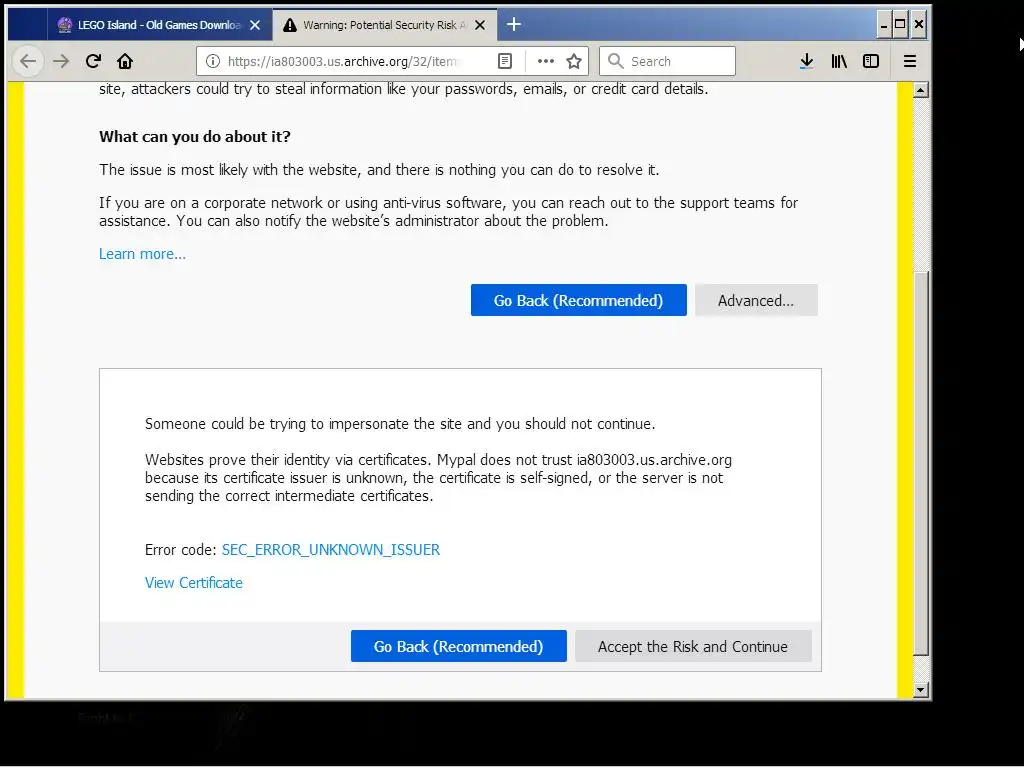Open site information icon in address bar
1024x768 pixels.
click(x=213, y=61)
